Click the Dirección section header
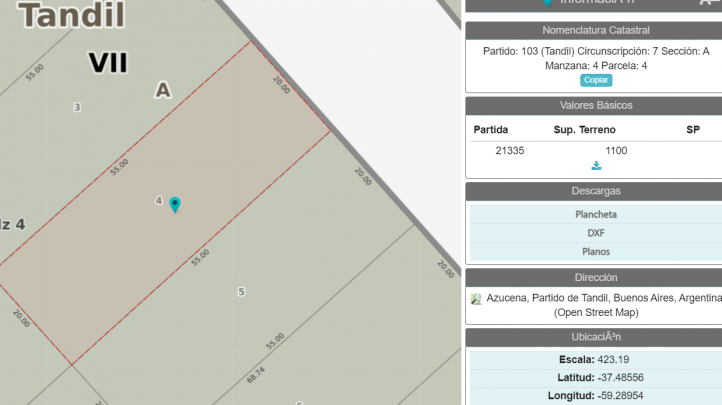Viewport: 722px width, 405px height. coord(596,278)
